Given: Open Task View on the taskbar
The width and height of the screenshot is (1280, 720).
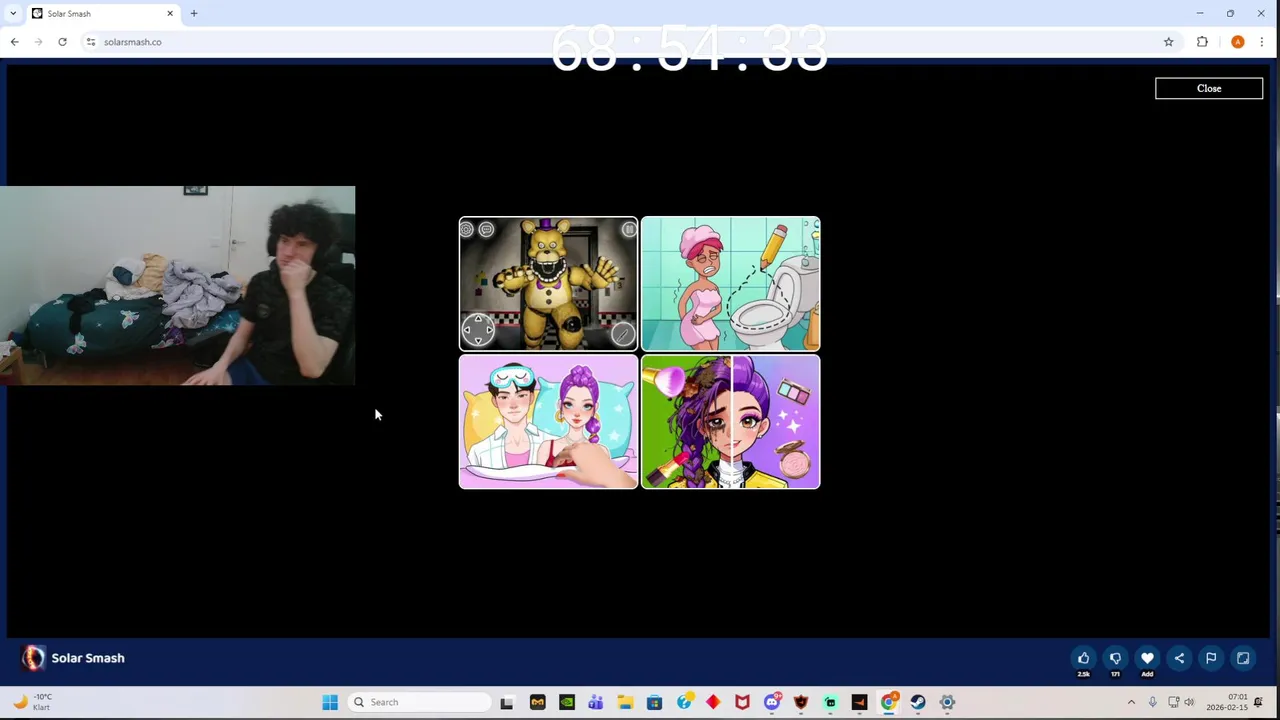Looking at the screenshot, I should pos(507,702).
